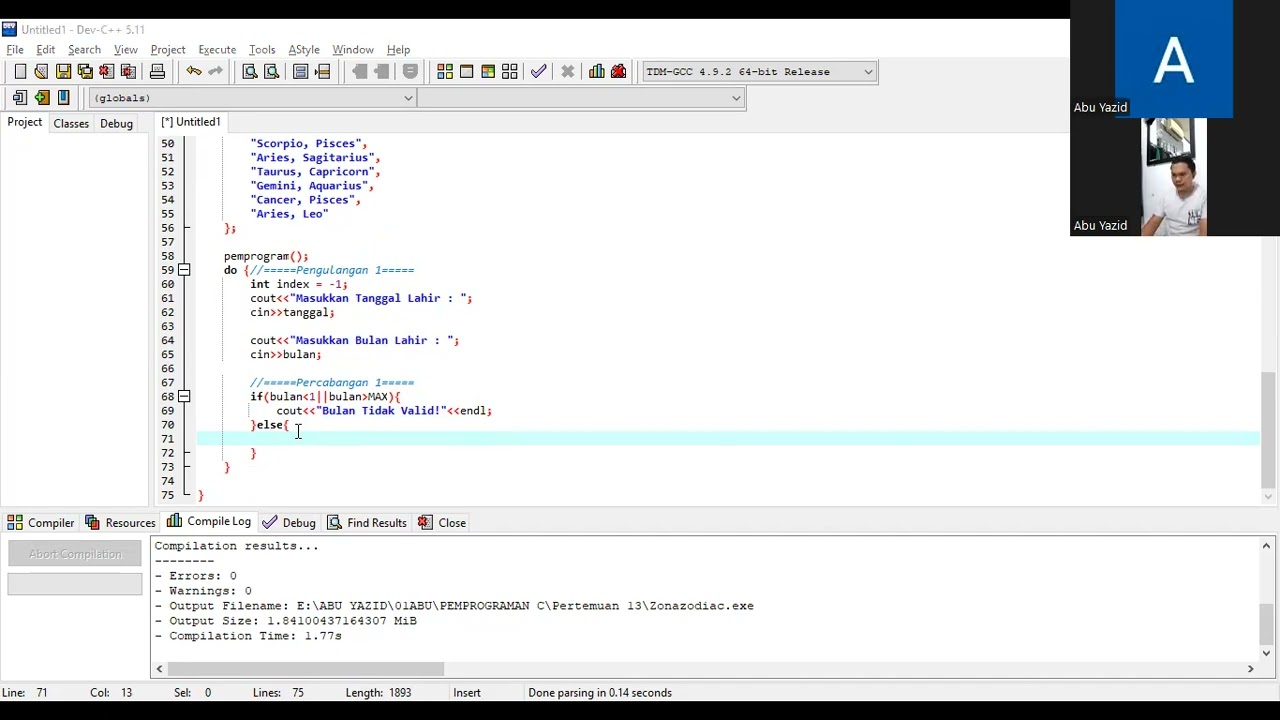
Task: Switch to the Project side tab
Action: tap(25, 122)
